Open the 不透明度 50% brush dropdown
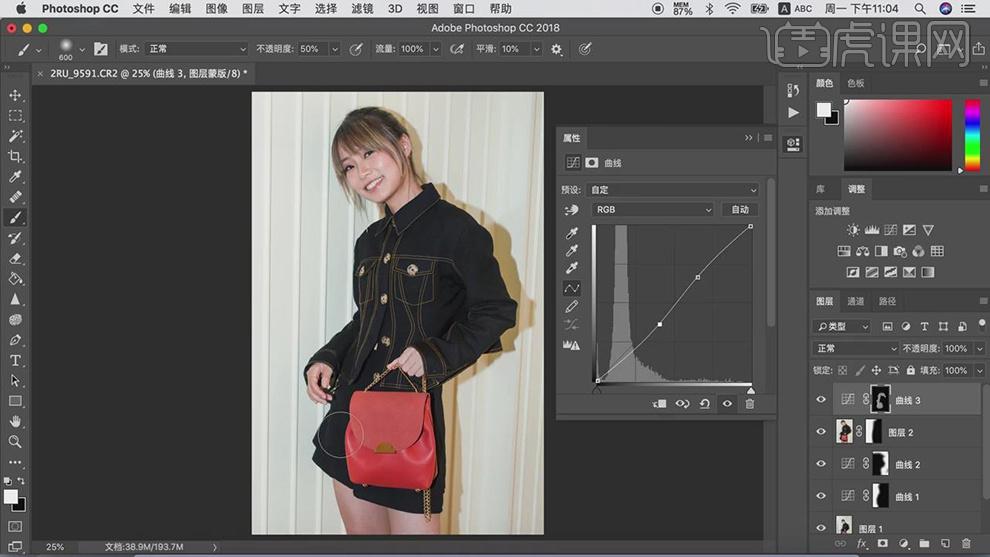Image resolution: width=990 pixels, height=557 pixels. pos(335,49)
